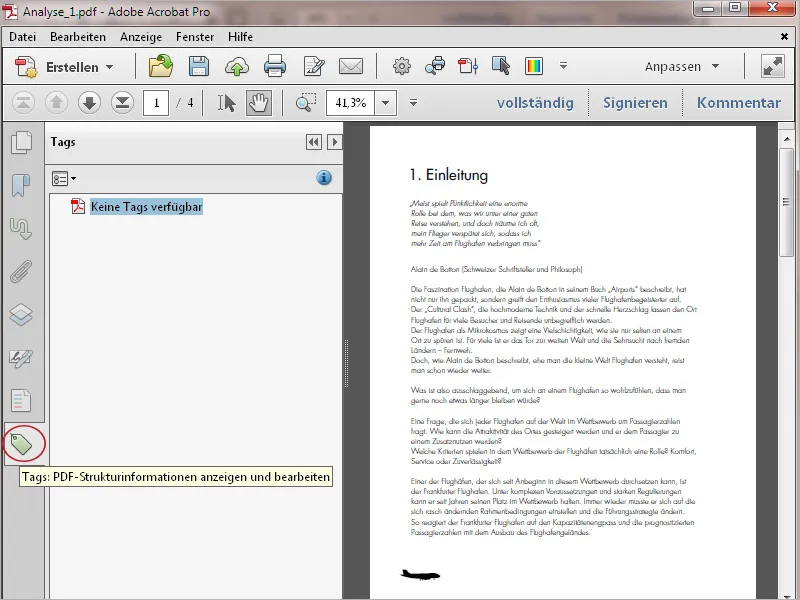Open the content document panel icon
The height and width of the screenshot is (600, 800).
click(x=21, y=401)
